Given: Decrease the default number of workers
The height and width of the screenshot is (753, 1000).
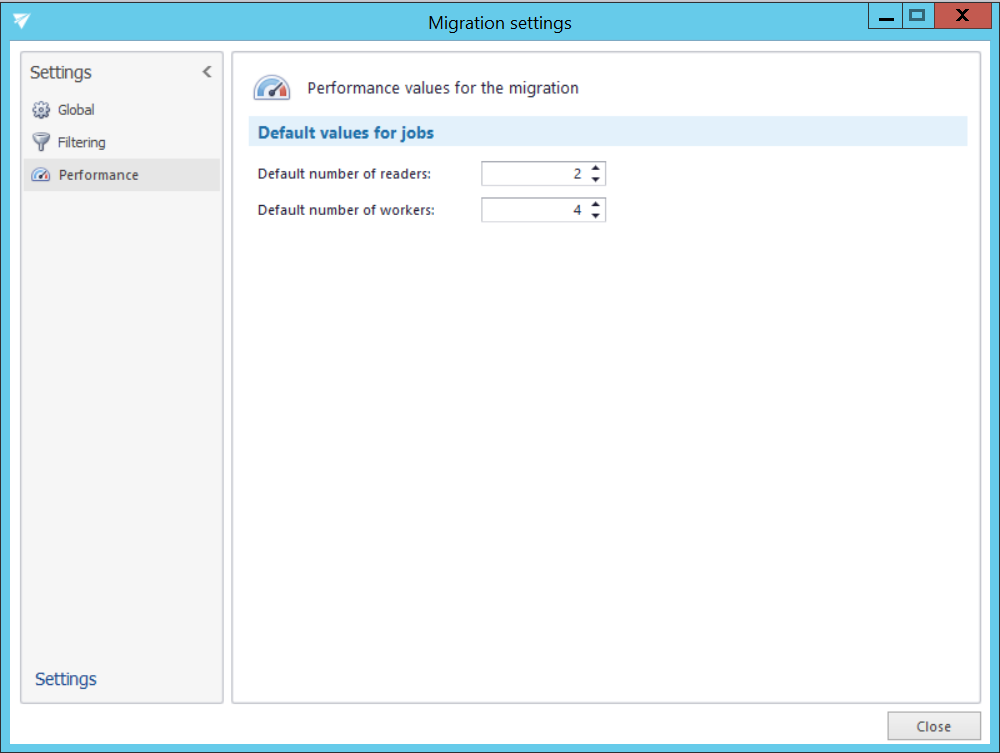Looking at the screenshot, I should (x=596, y=216).
